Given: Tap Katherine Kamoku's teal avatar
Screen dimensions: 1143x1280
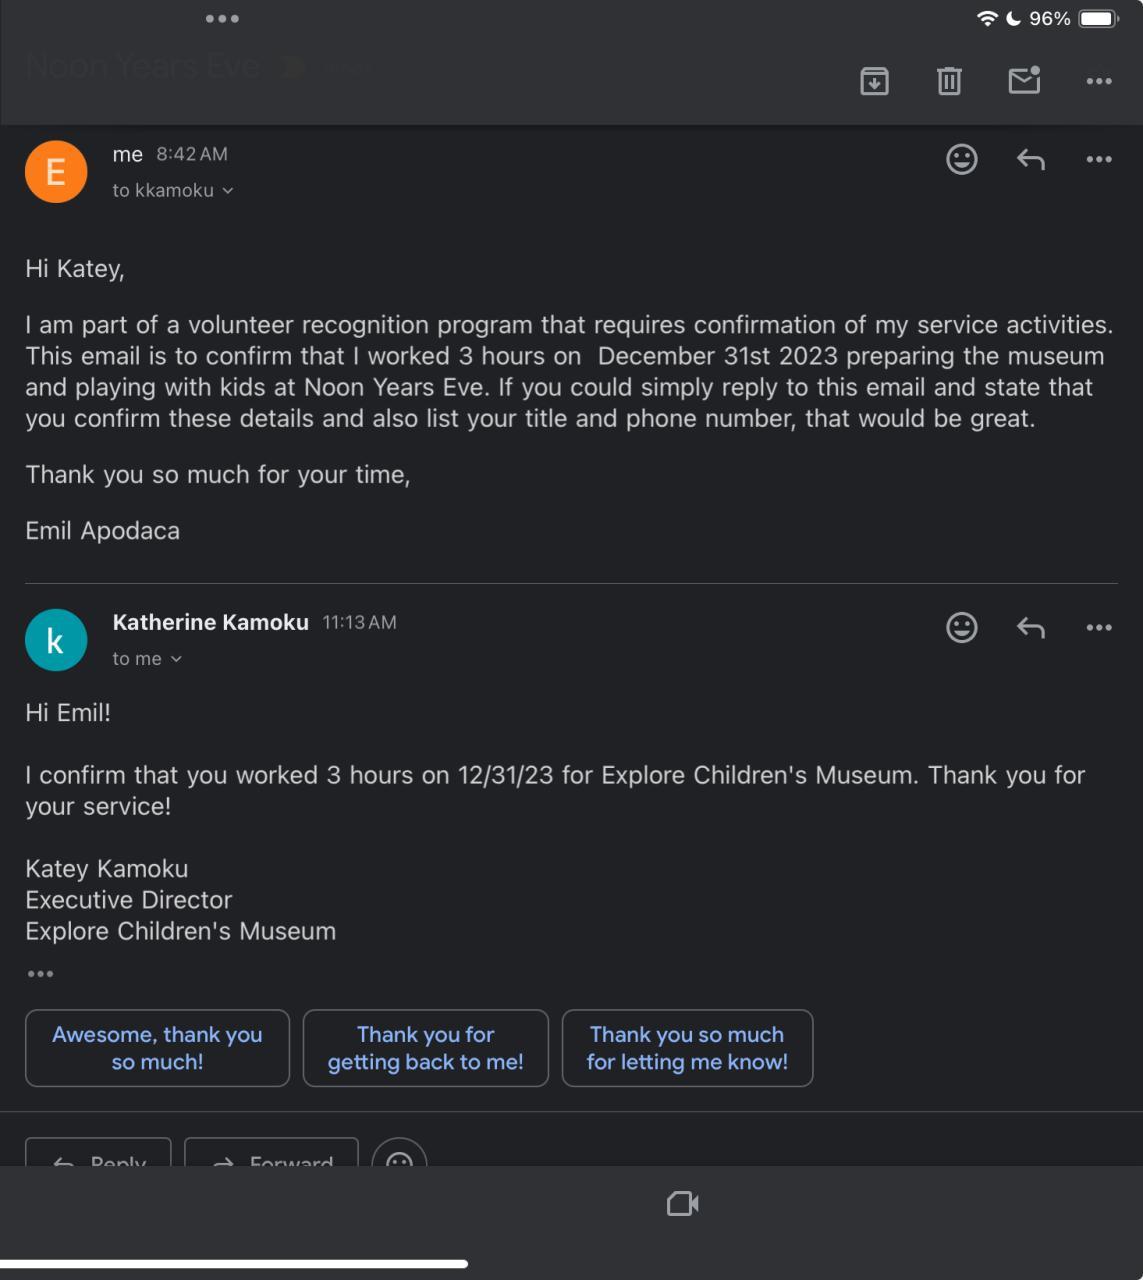Looking at the screenshot, I should click(x=56, y=640).
